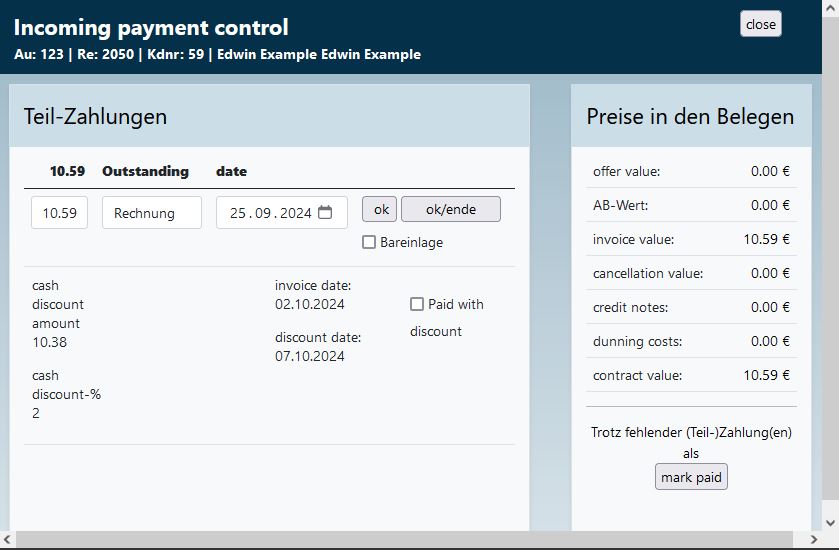Image resolution: width=839 pixels, height=550 pixels.
Task: Click the Rechnung text field
Action: (151, 213)
